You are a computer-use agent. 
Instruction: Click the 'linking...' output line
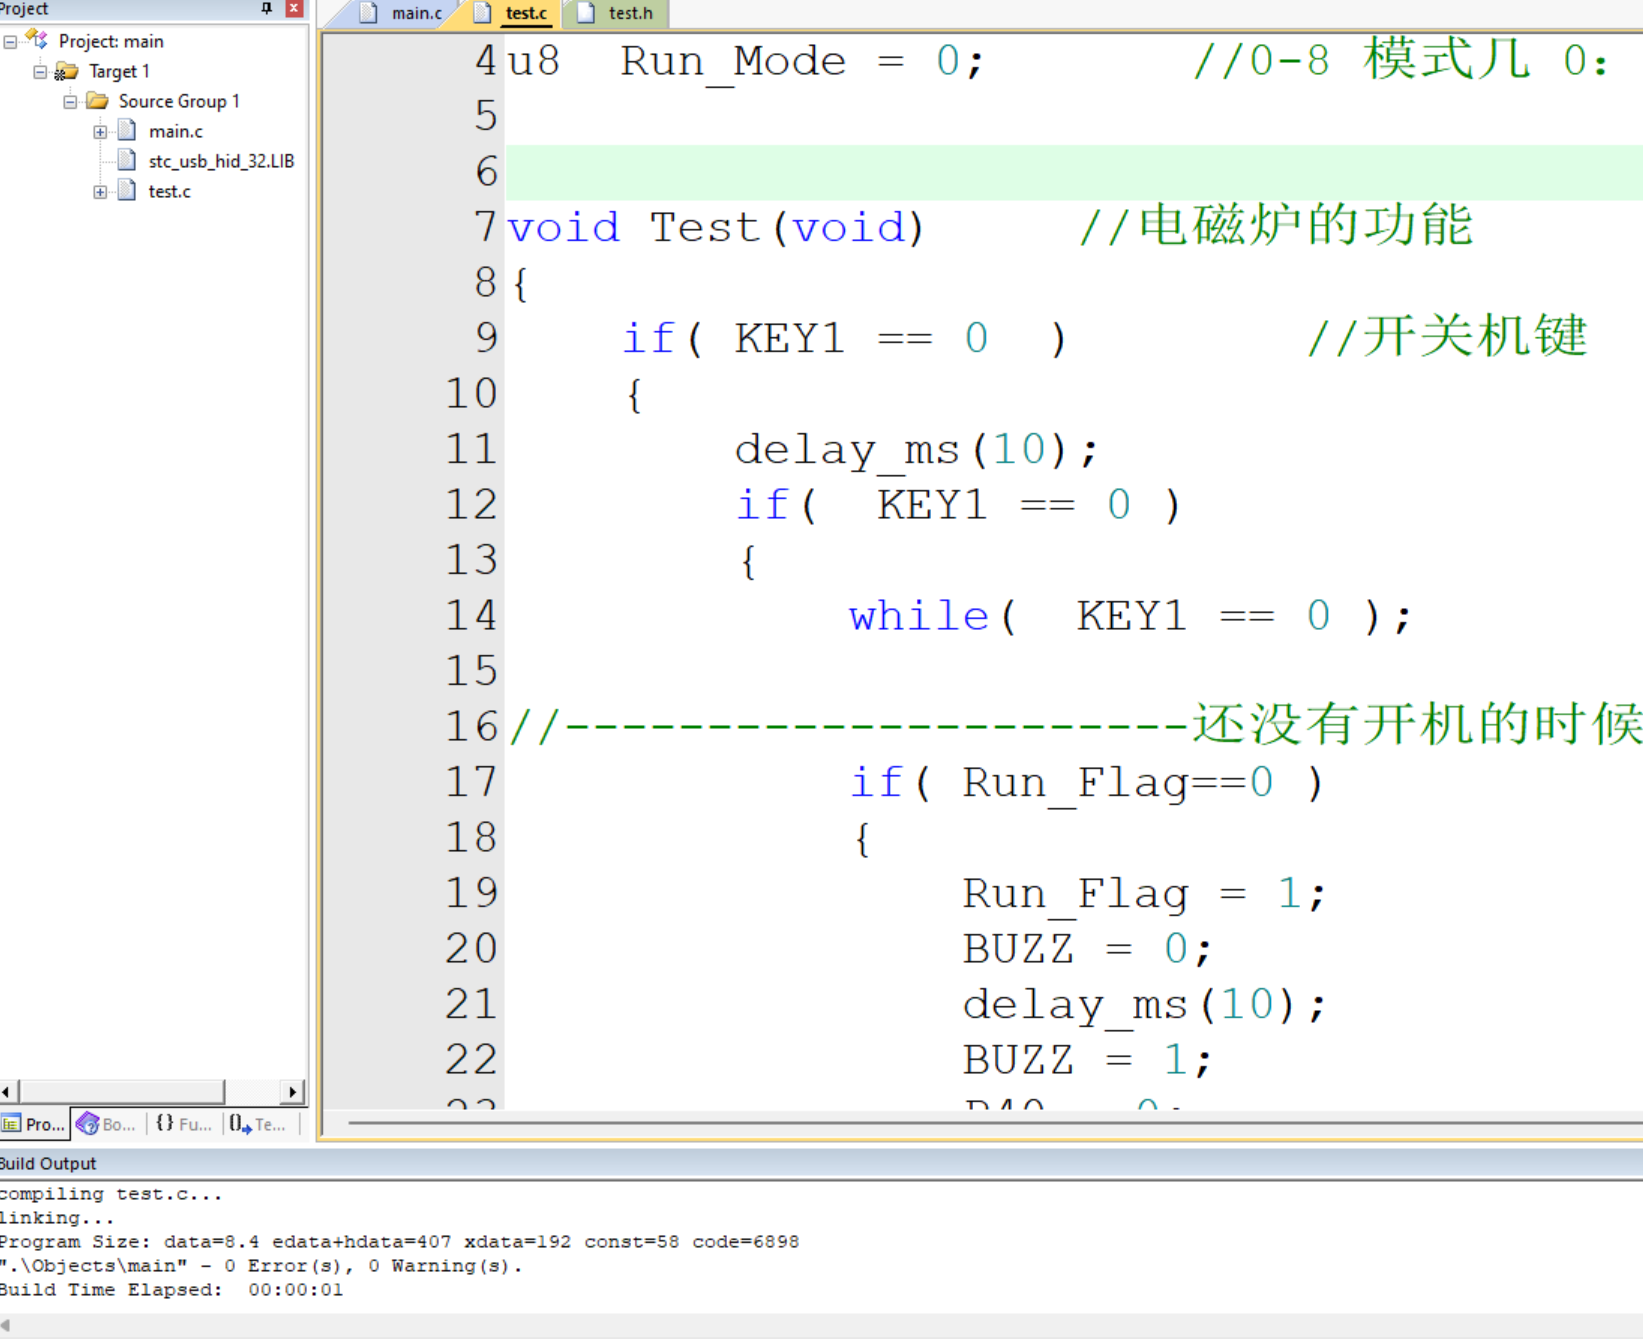tap(57, 1218)
